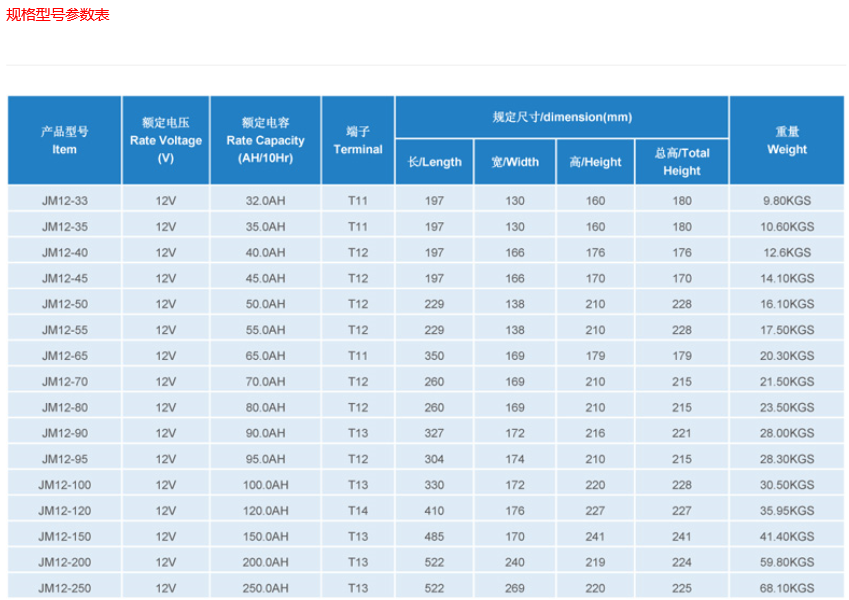Click the 产品型号 Item column header

coord(64,140)
